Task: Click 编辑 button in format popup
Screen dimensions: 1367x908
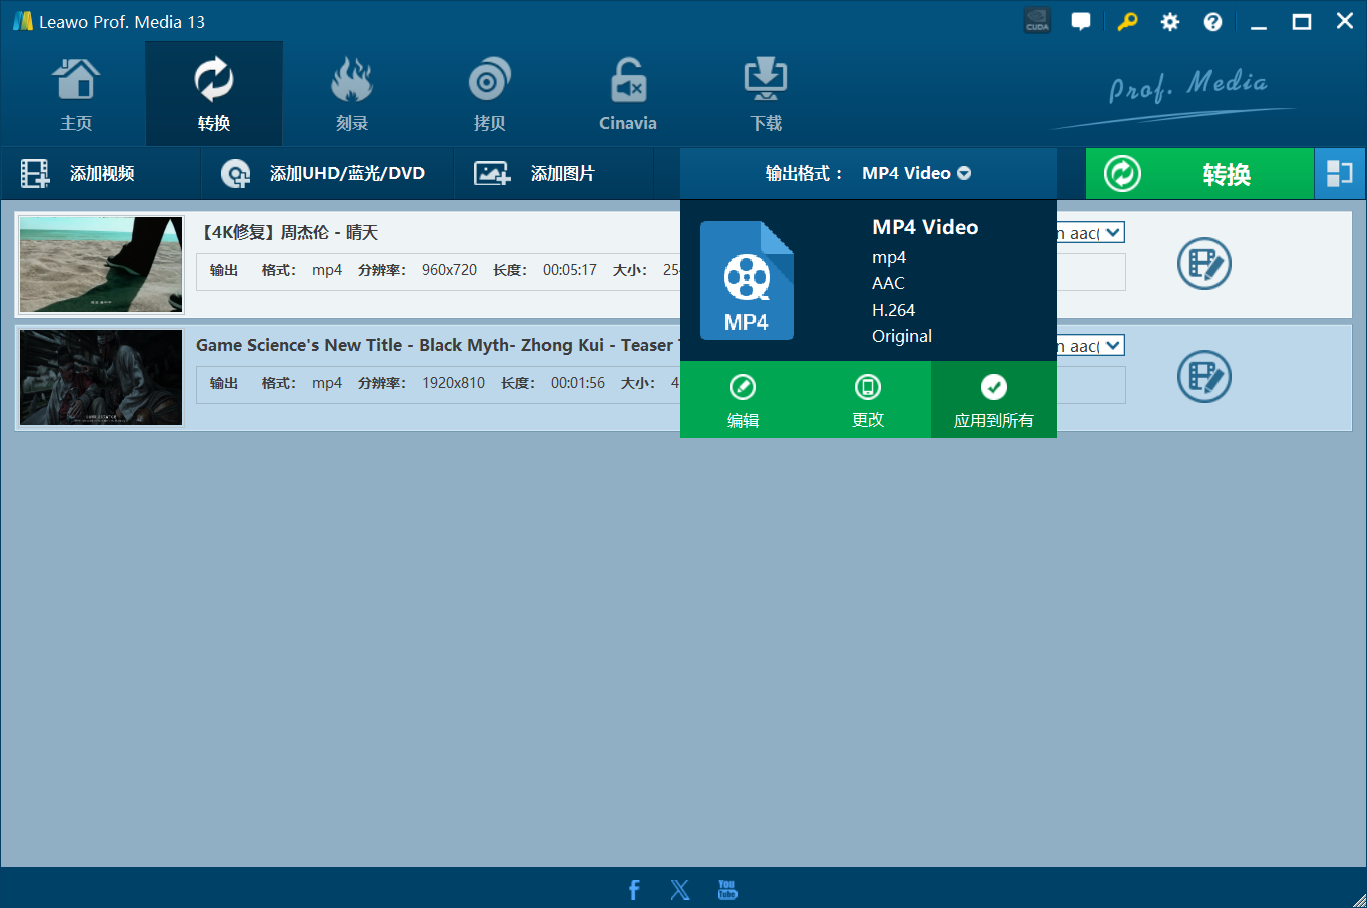Action: pyautogui.click(x=743, y=400)
